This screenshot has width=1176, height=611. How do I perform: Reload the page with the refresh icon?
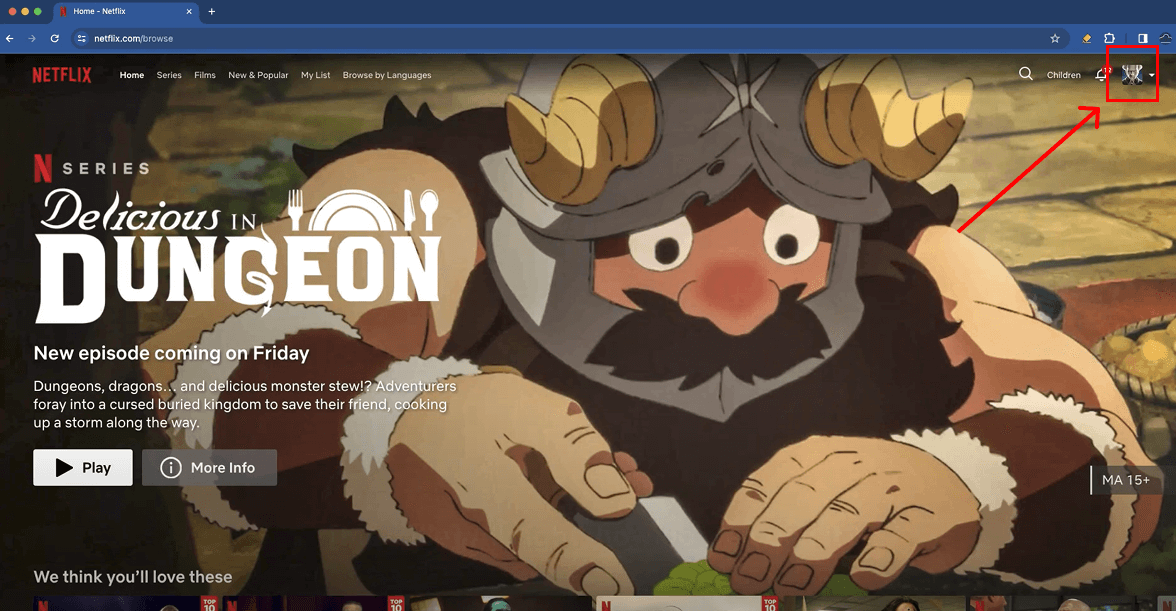coord(53,38)
